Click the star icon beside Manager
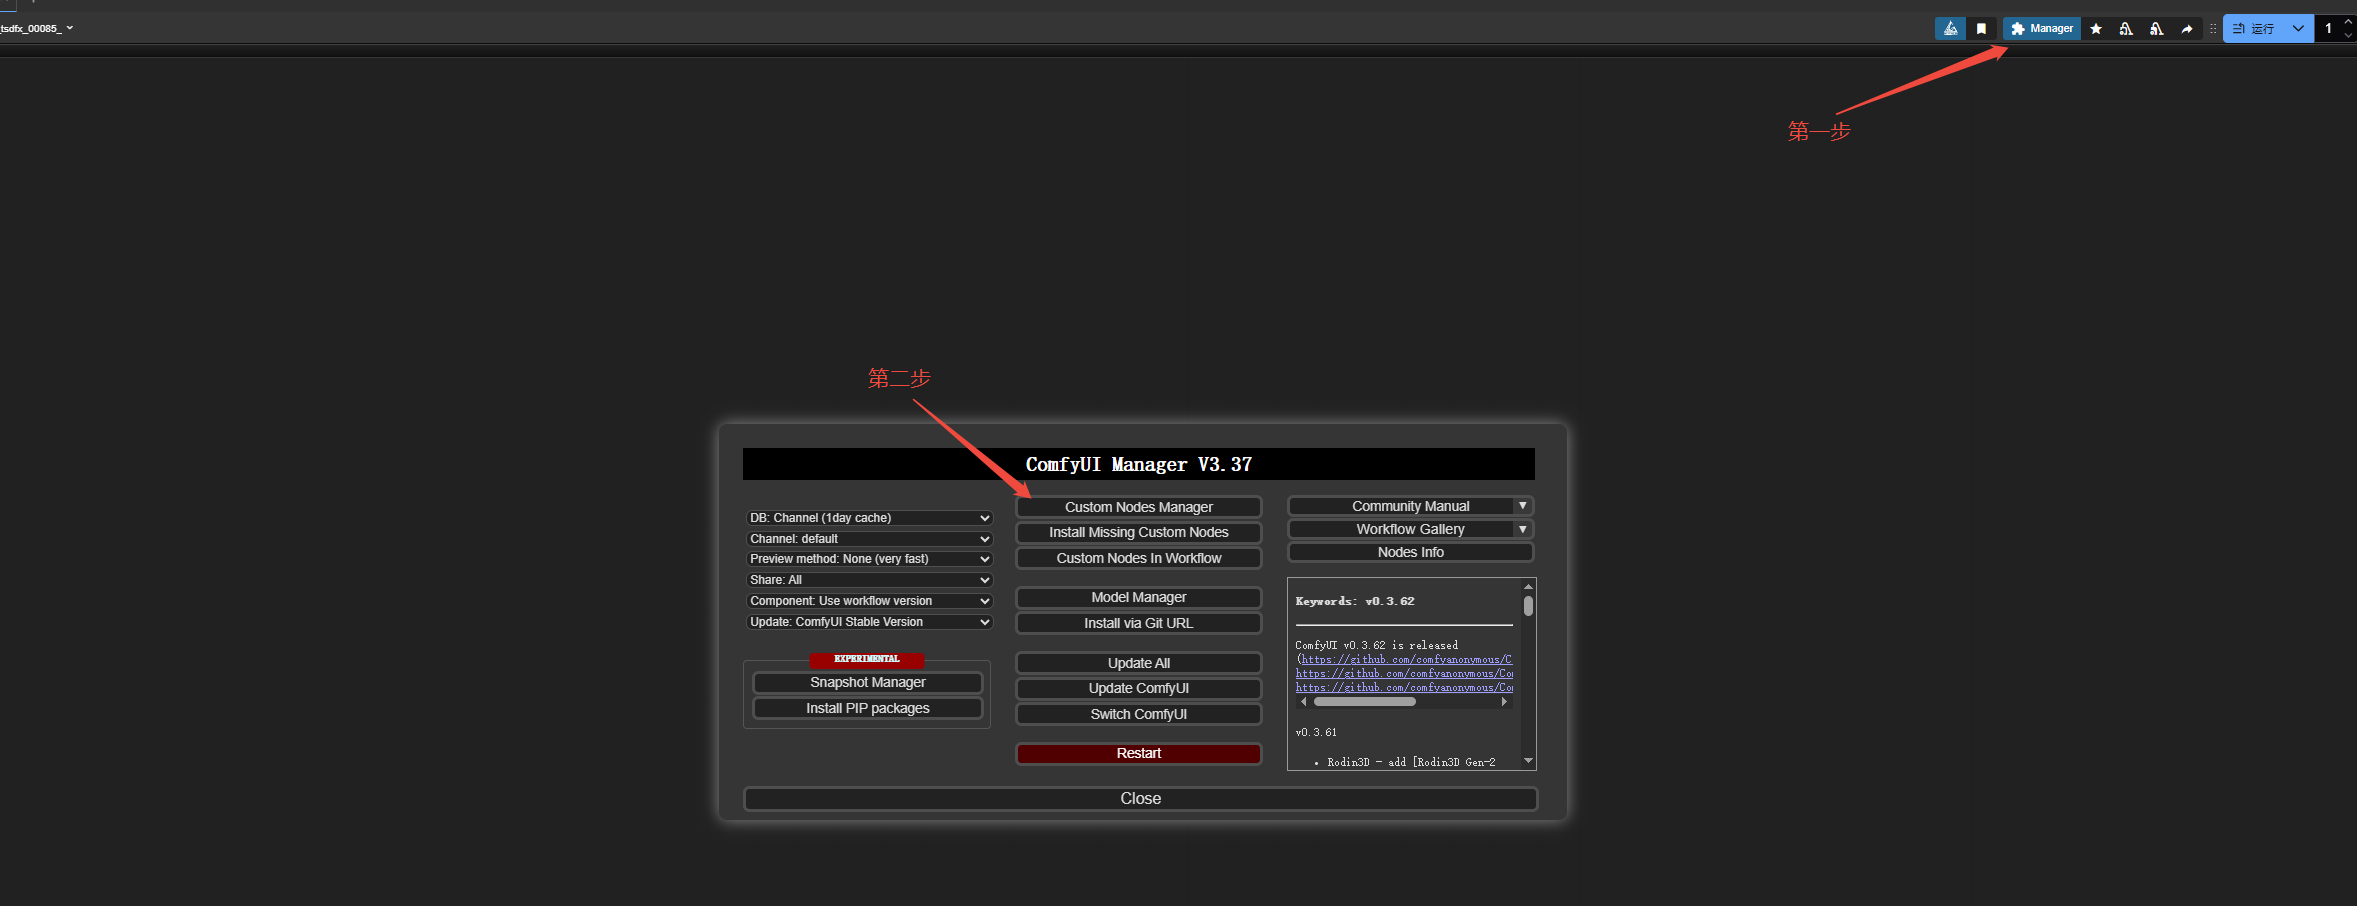 2096,29
